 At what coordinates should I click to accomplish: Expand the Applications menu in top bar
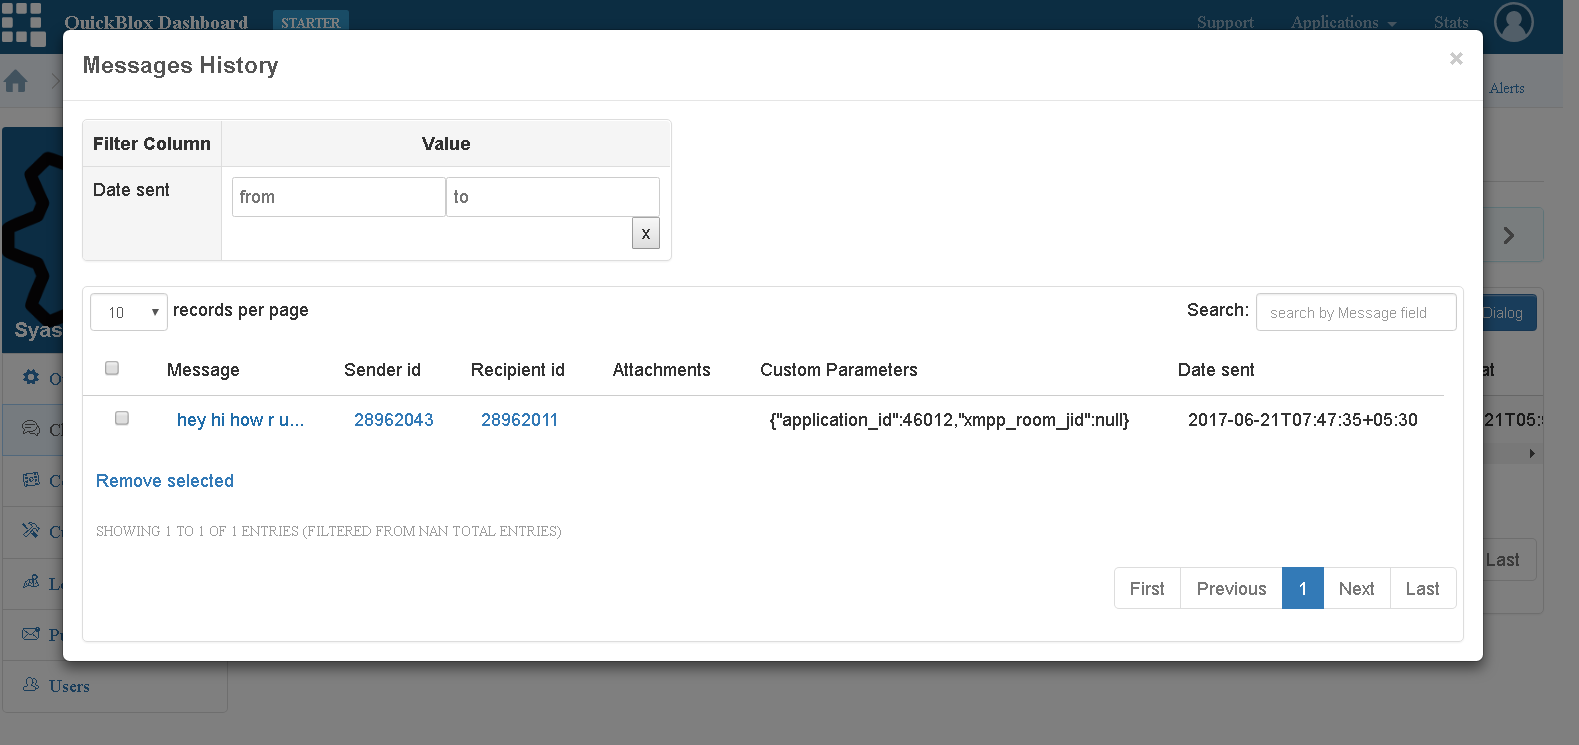(1343, 22)
